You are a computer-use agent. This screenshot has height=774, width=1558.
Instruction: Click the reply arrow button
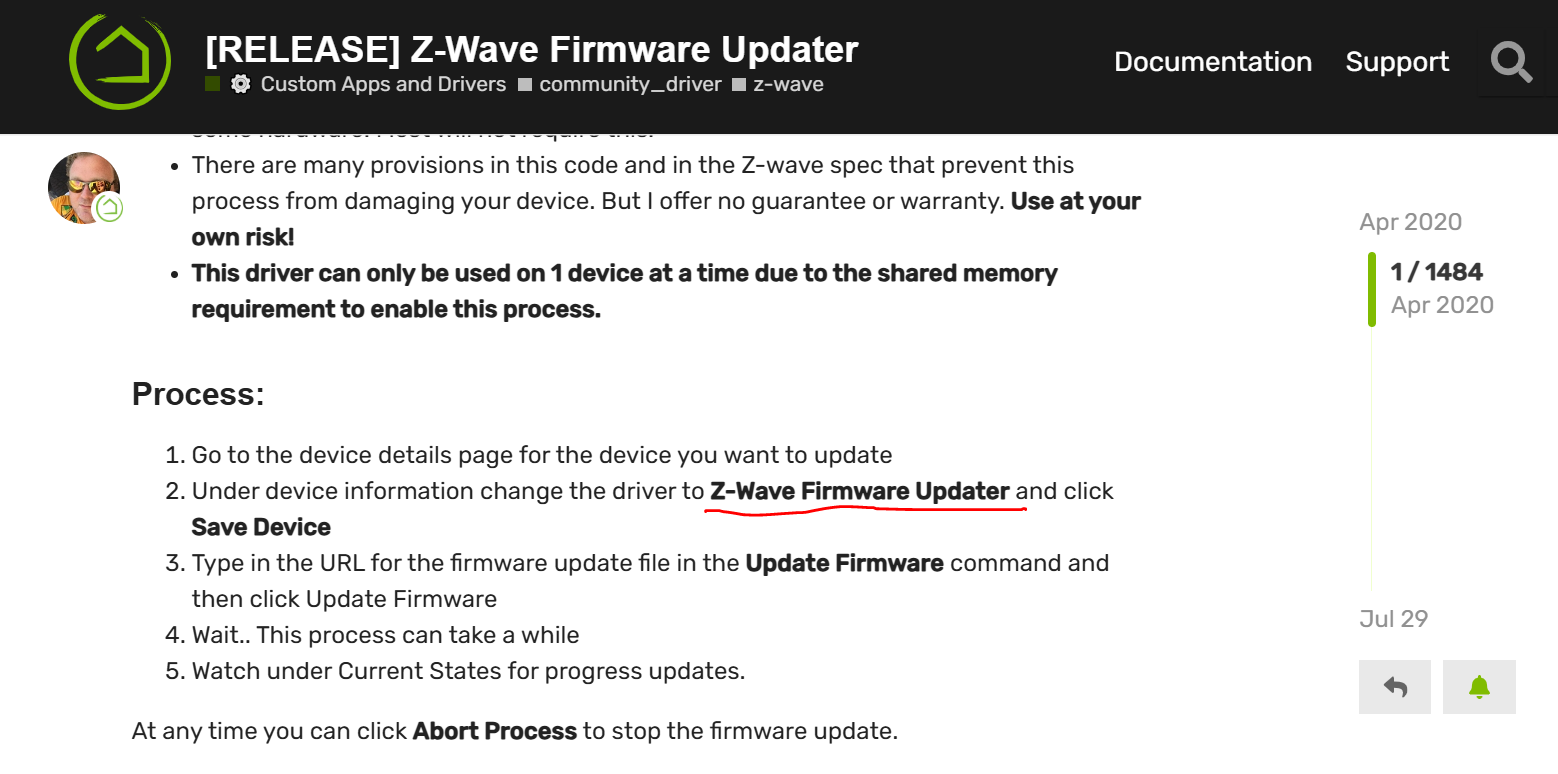click(1395, 687)
